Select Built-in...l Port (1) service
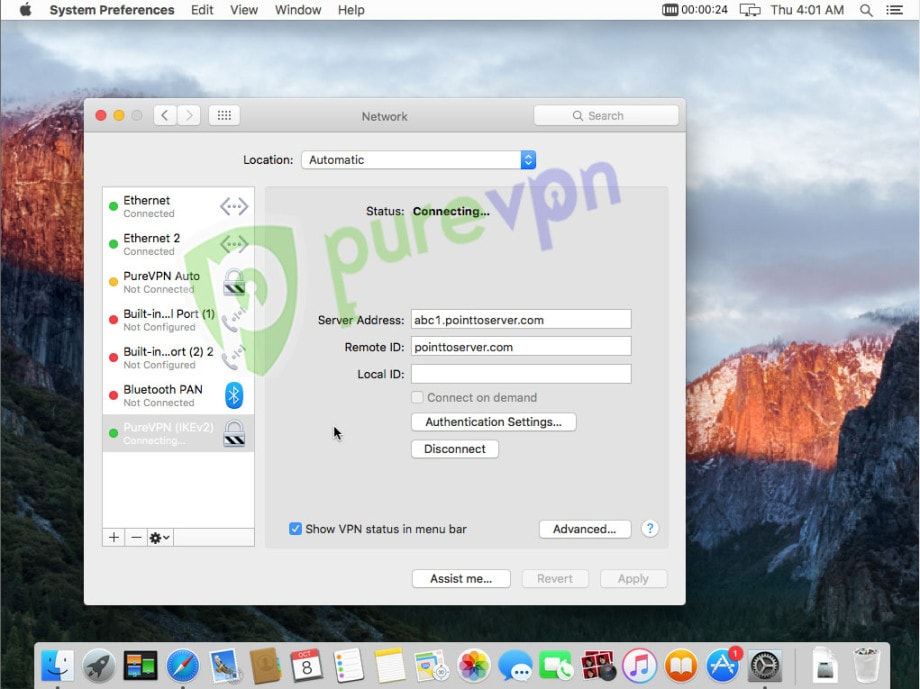This screenshot has width=920, height=689. tap(178, 320)
